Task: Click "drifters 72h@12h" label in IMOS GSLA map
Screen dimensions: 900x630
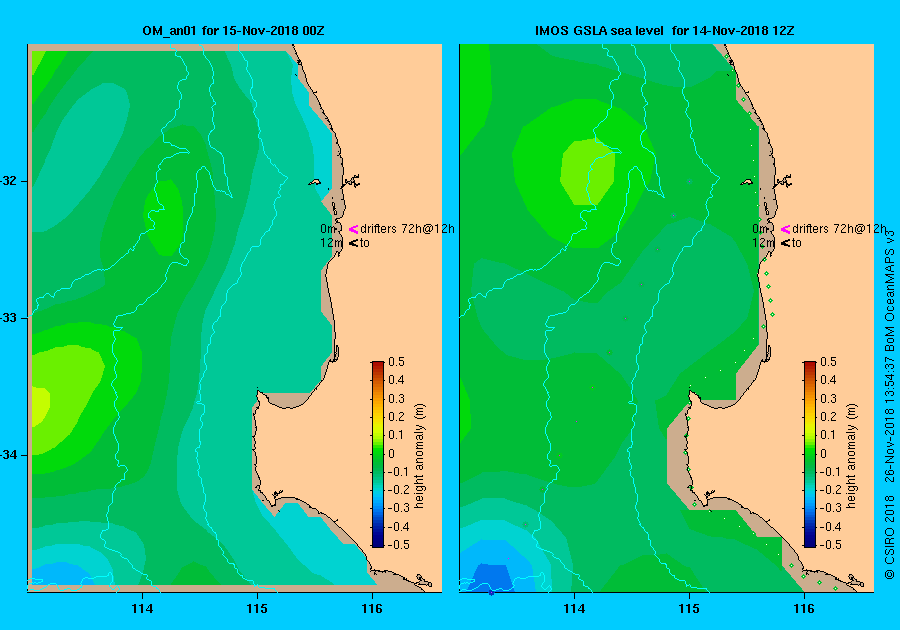Action: [x=839, y=229]
